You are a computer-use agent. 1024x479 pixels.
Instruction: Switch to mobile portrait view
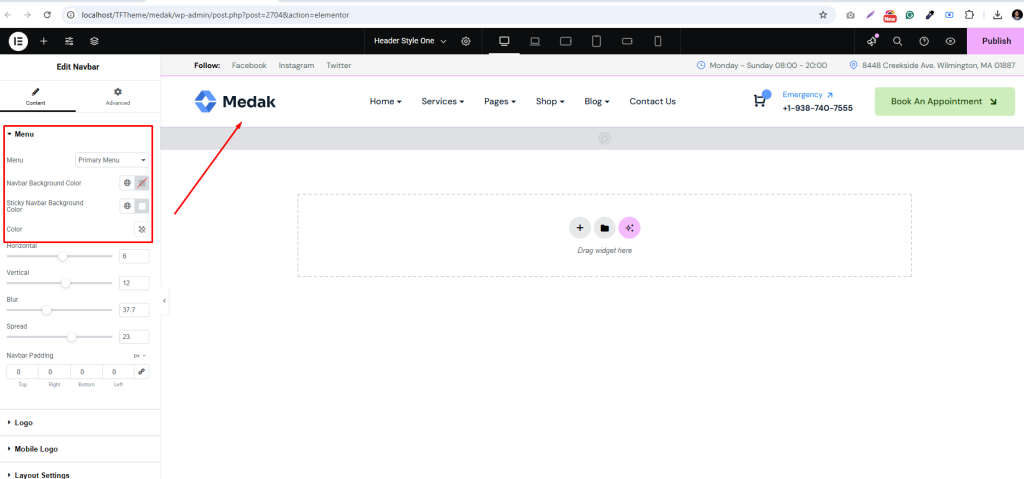coord(658,41)
